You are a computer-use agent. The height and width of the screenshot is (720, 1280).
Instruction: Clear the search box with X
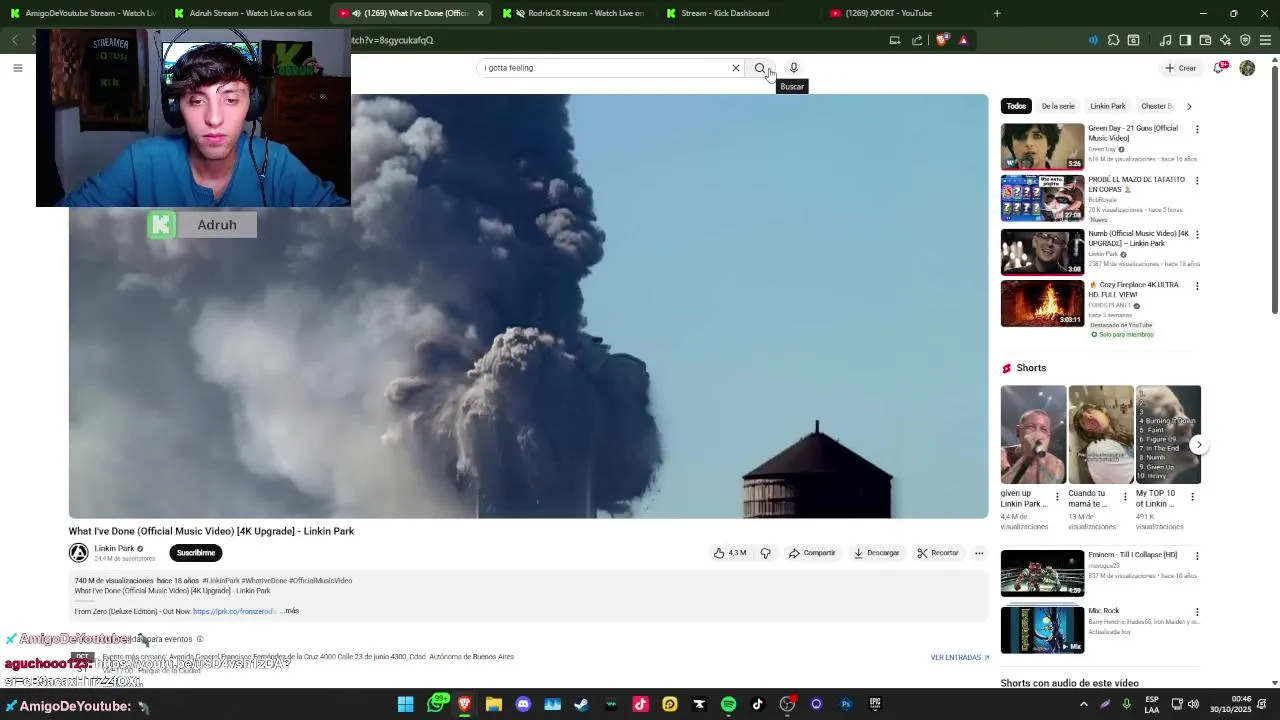[x=736, y=68]
